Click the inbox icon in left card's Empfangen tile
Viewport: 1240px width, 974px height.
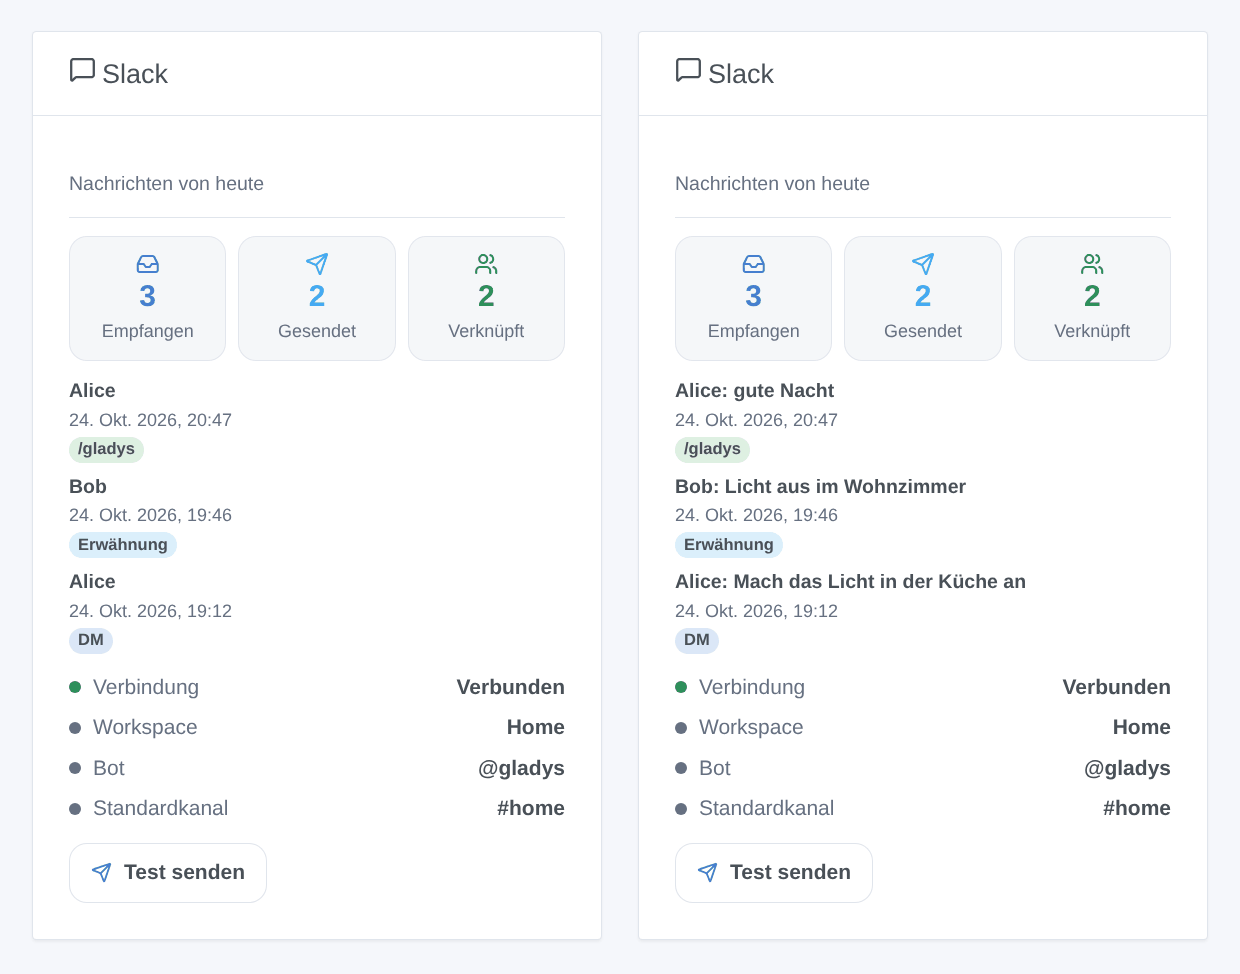(148, 264)
